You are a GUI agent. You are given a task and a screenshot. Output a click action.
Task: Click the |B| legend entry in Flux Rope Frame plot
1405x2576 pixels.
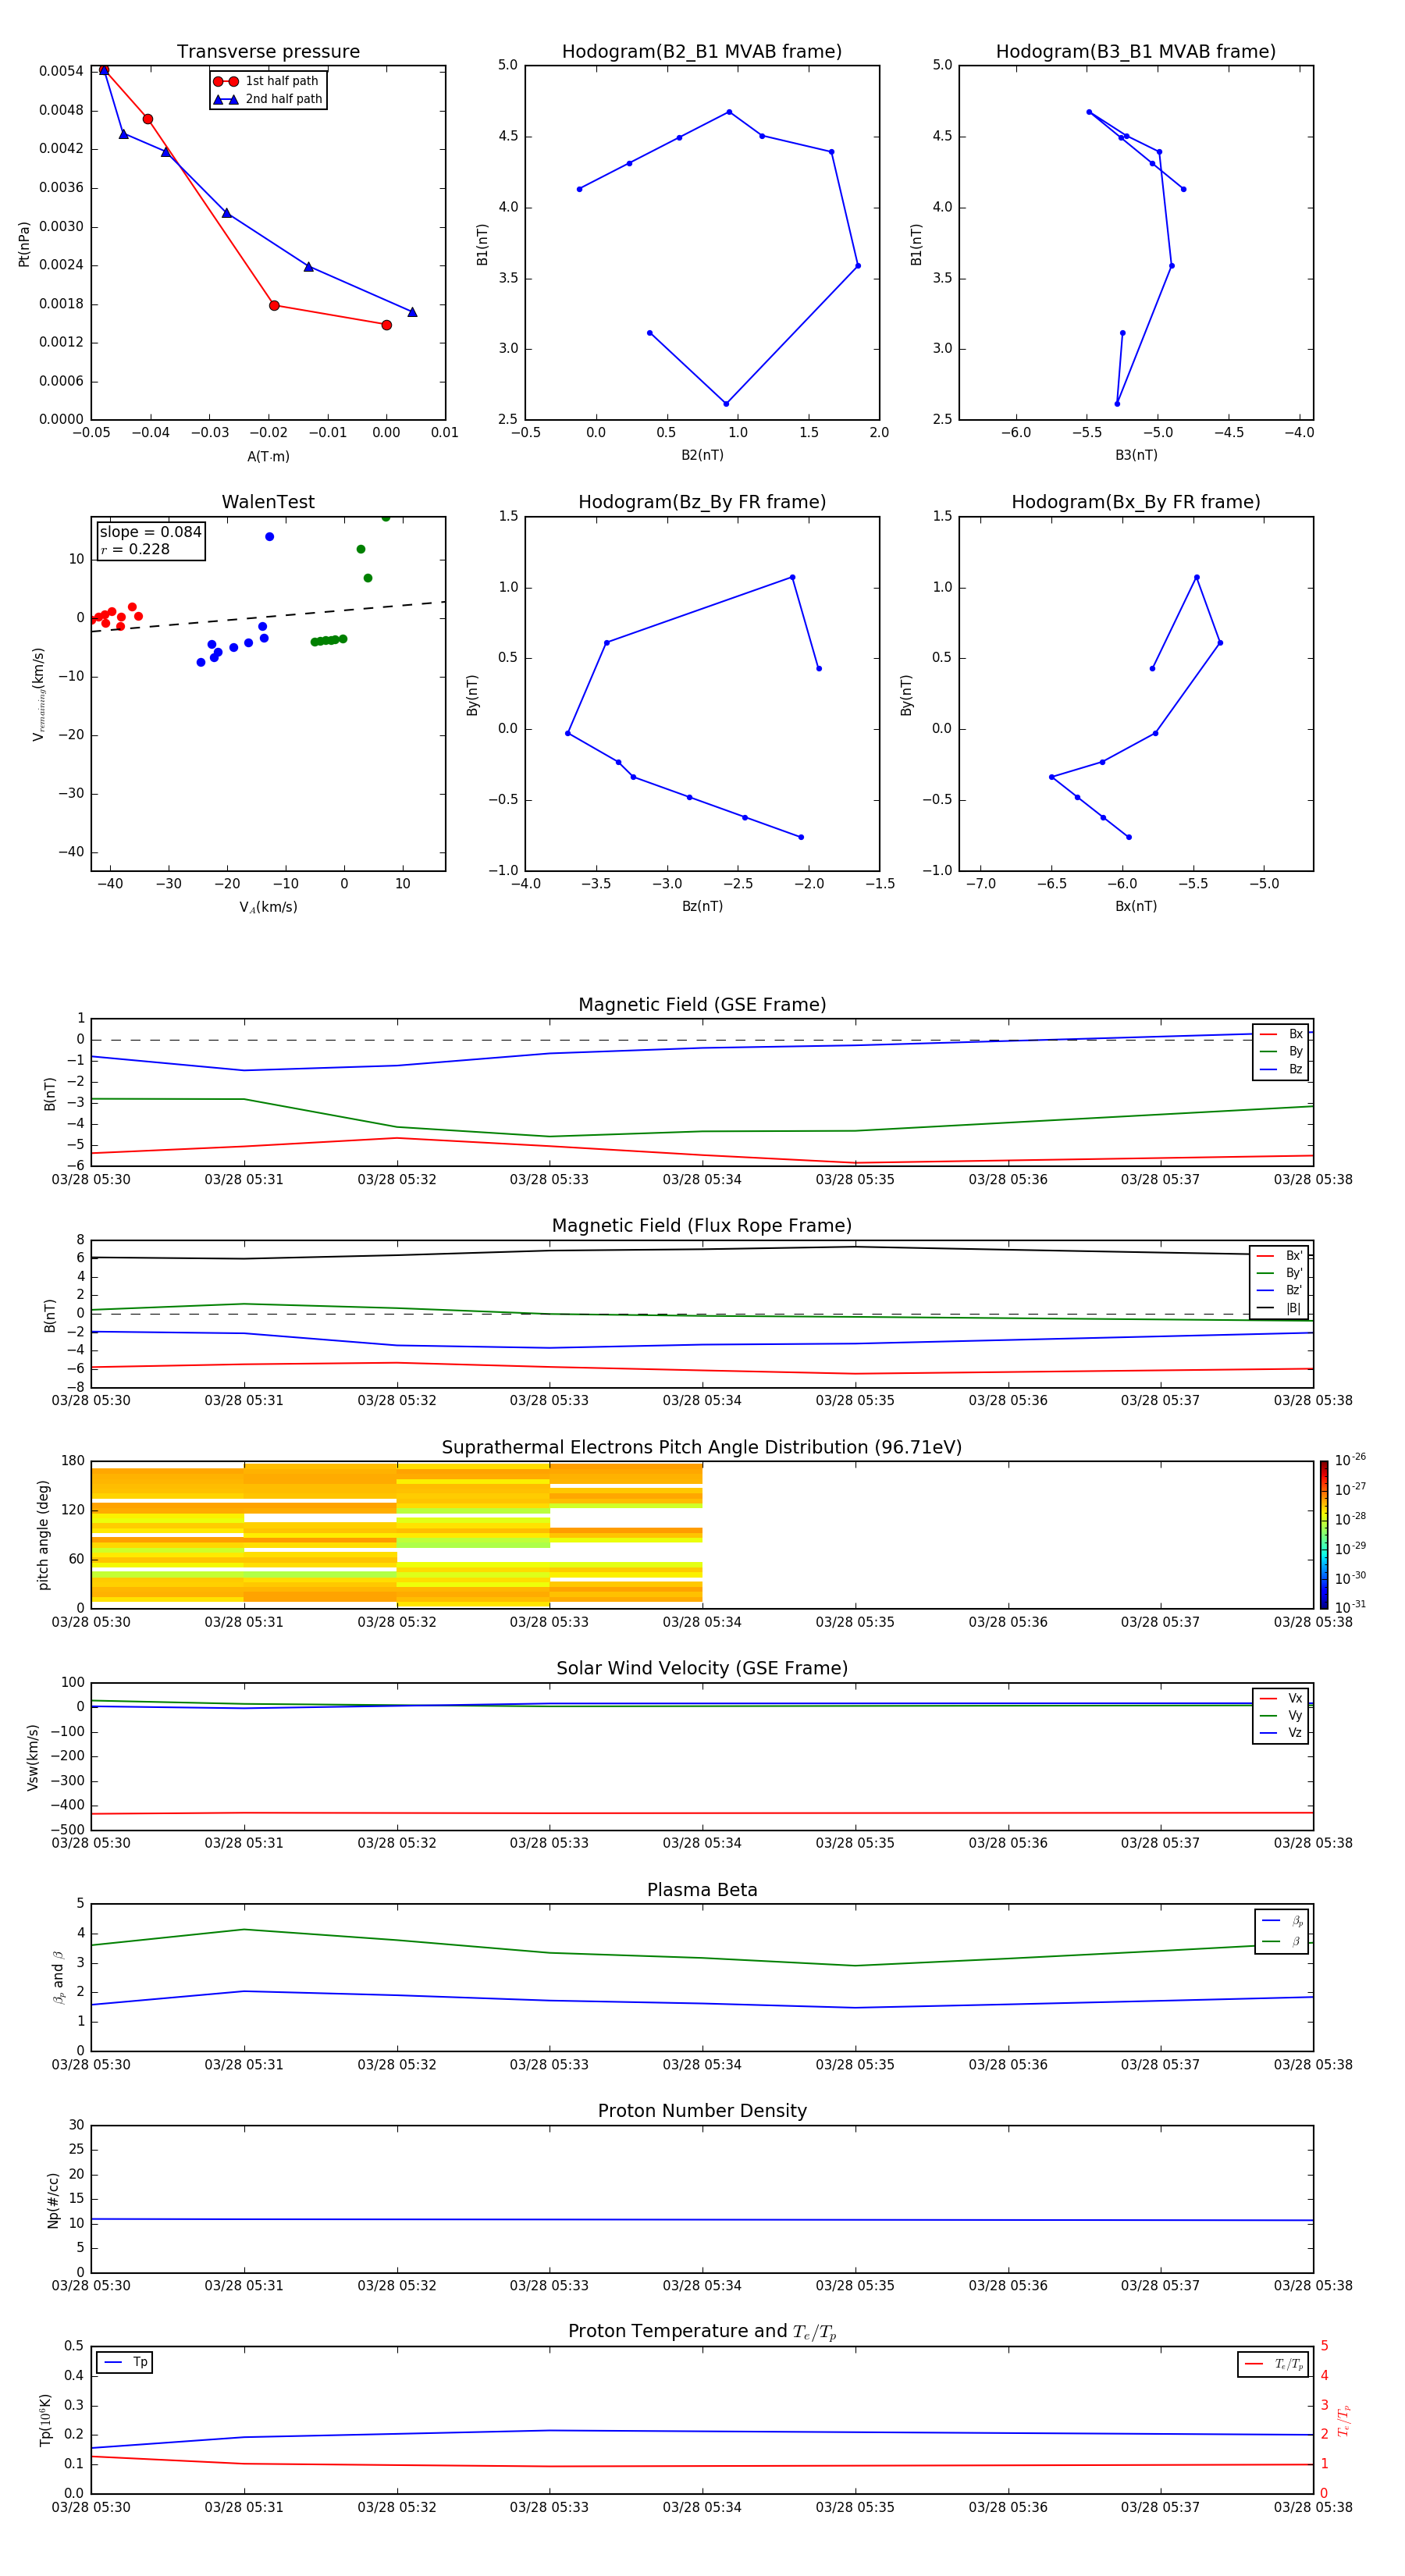[1279, 1308]
